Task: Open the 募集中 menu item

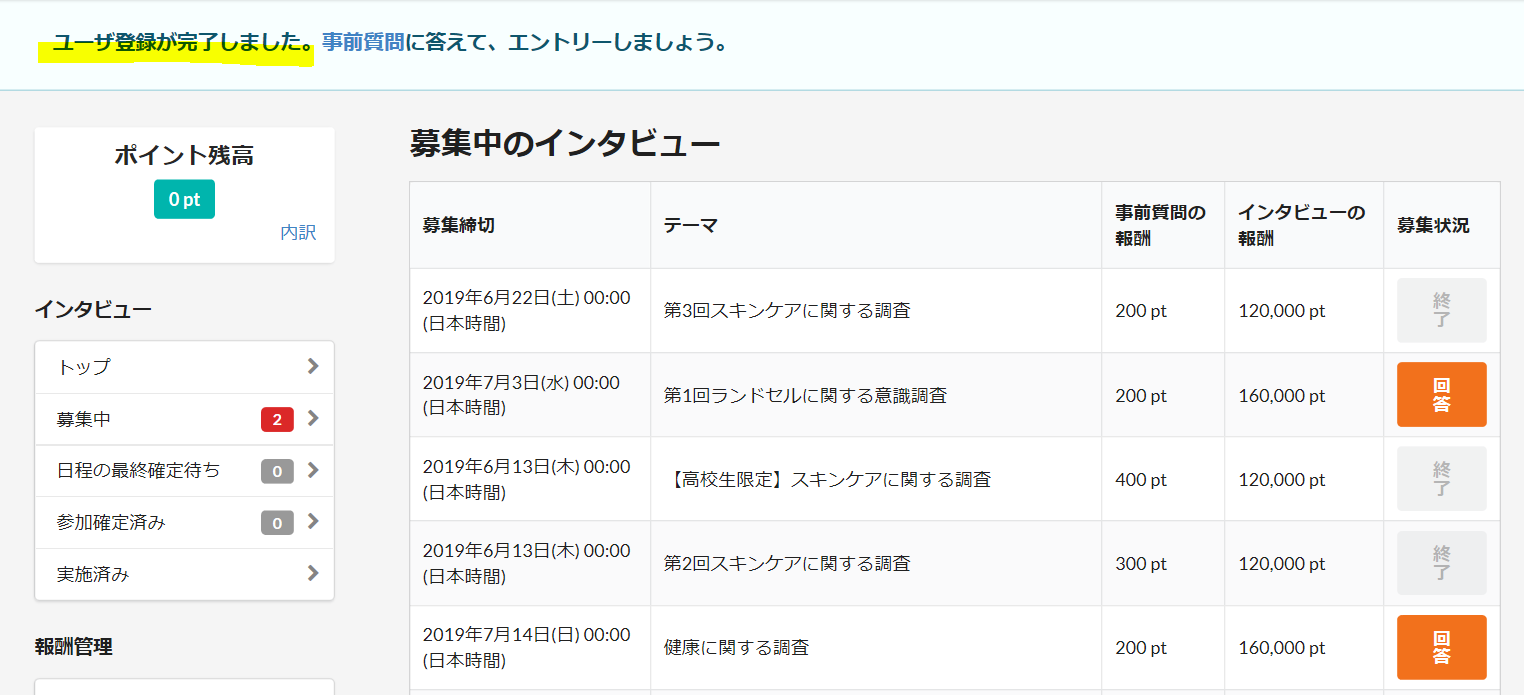Action: coord(184,419)
